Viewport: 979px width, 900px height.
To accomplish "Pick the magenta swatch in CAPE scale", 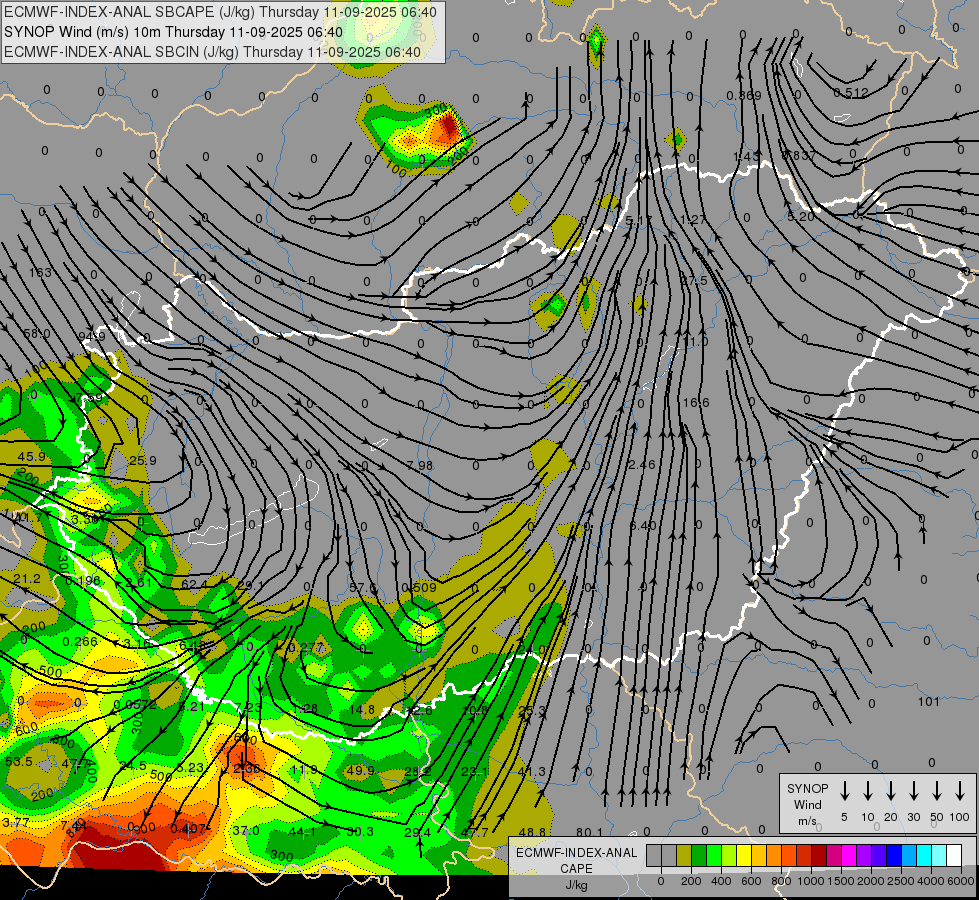I will coord(849,856).
